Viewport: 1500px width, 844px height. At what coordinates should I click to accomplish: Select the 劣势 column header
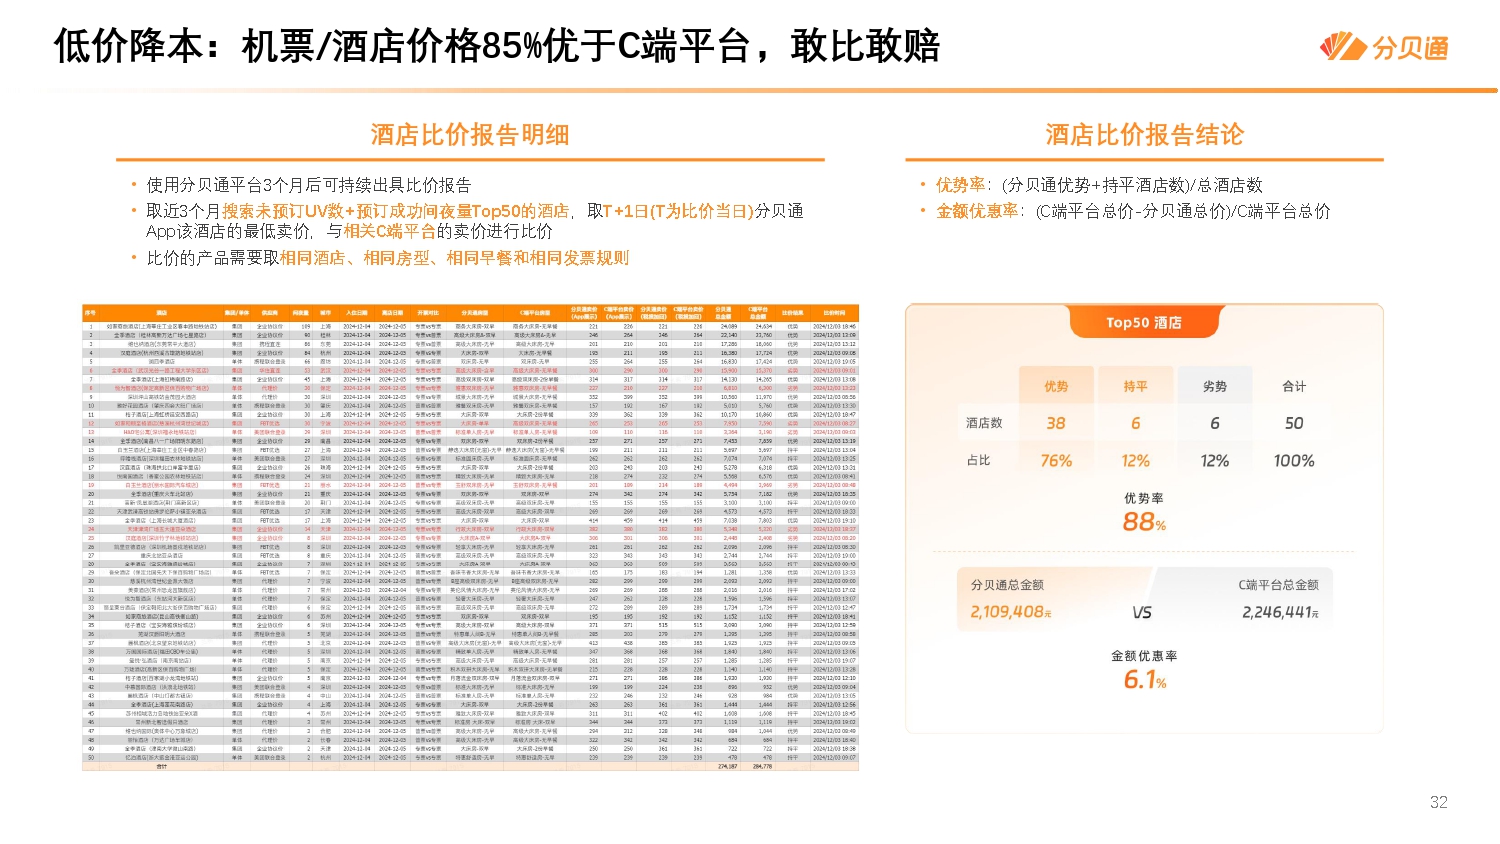point(1214,384)
